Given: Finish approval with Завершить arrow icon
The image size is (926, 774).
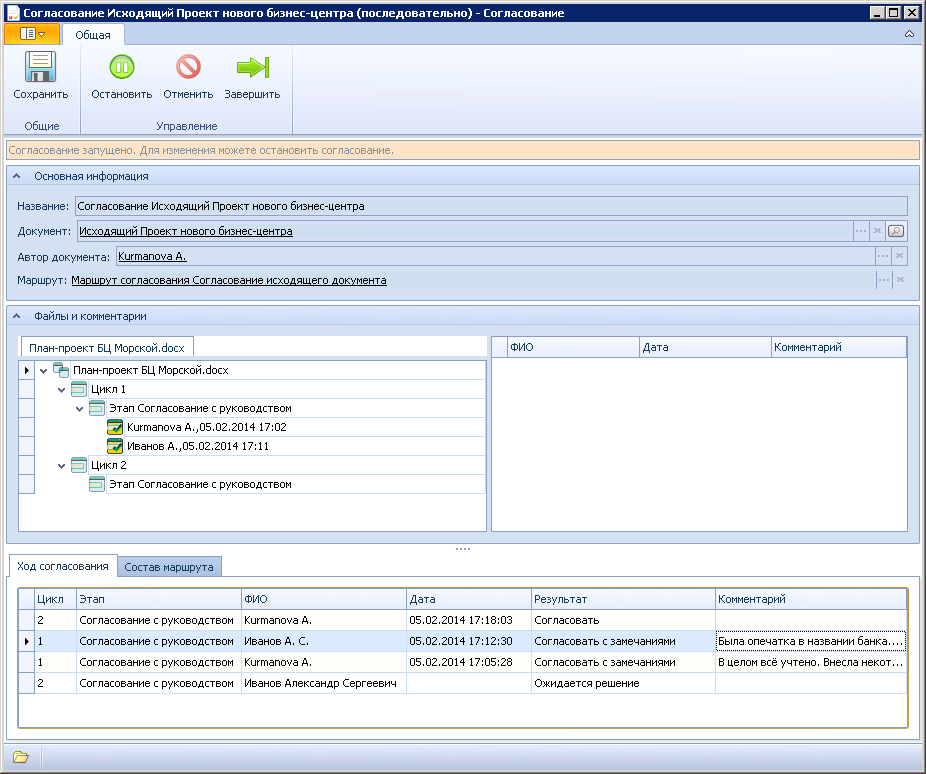Looking at the screenshot, I should coord(253,67).
